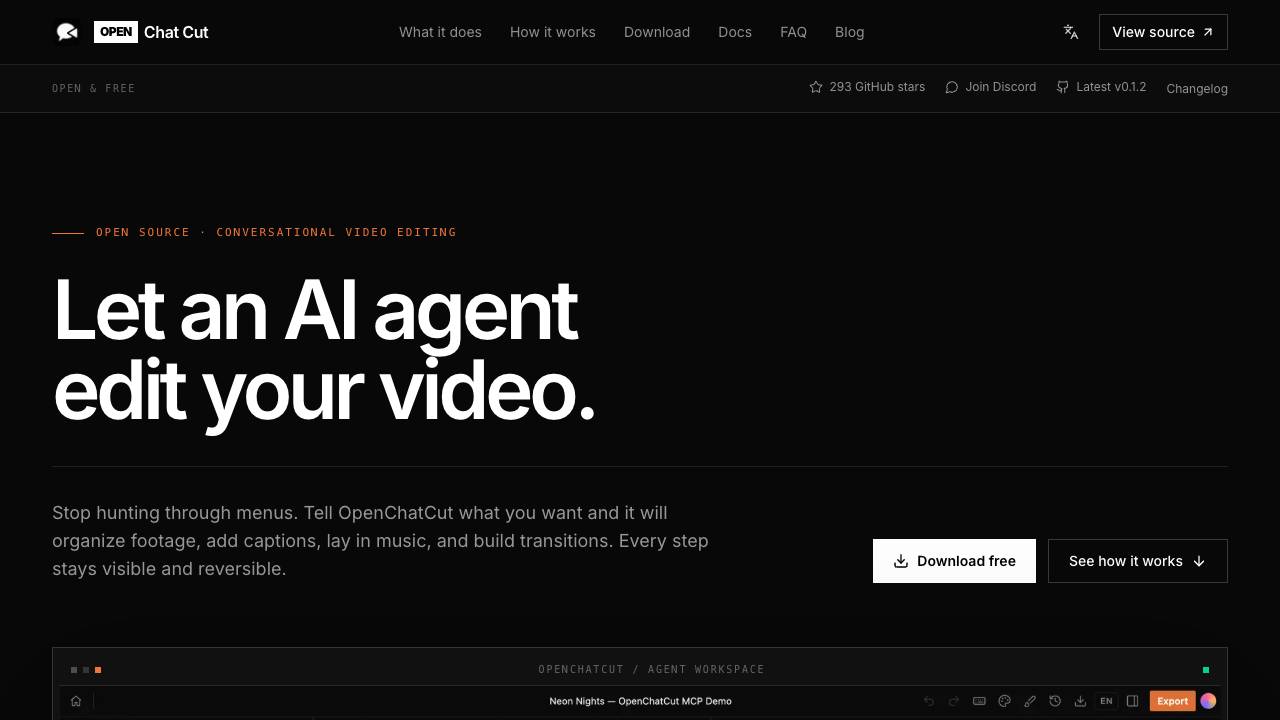The image size is (1280, 720).
Task: Open keyboard shortcuts icon in the demo toolbar
Action: tap(979, 701)
